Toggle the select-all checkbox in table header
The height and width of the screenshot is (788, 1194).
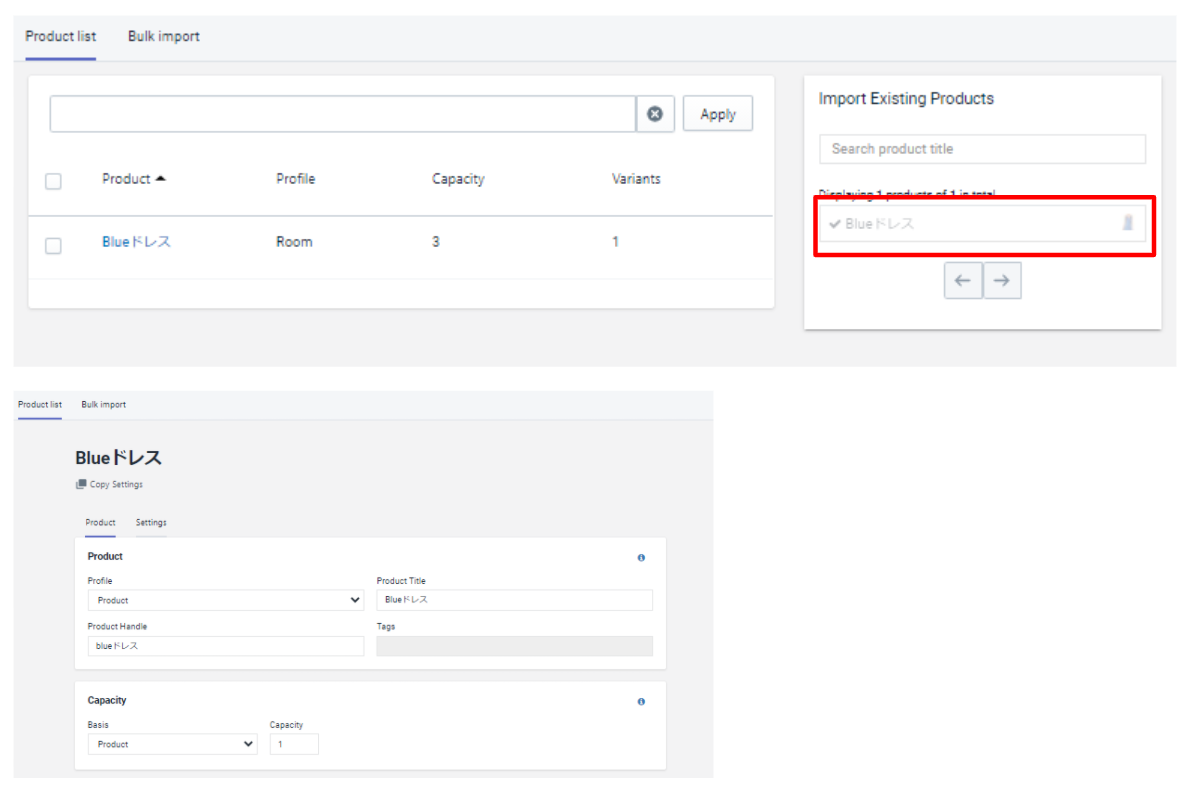[x=54, y=181]
